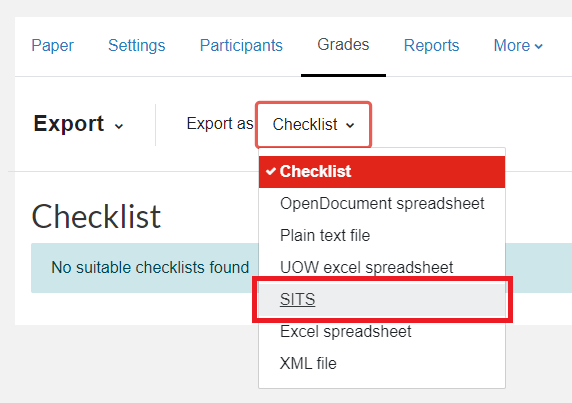This screenshot has width=572, height=403.
Task: Open the Participants tab
Action: (241, 46)
